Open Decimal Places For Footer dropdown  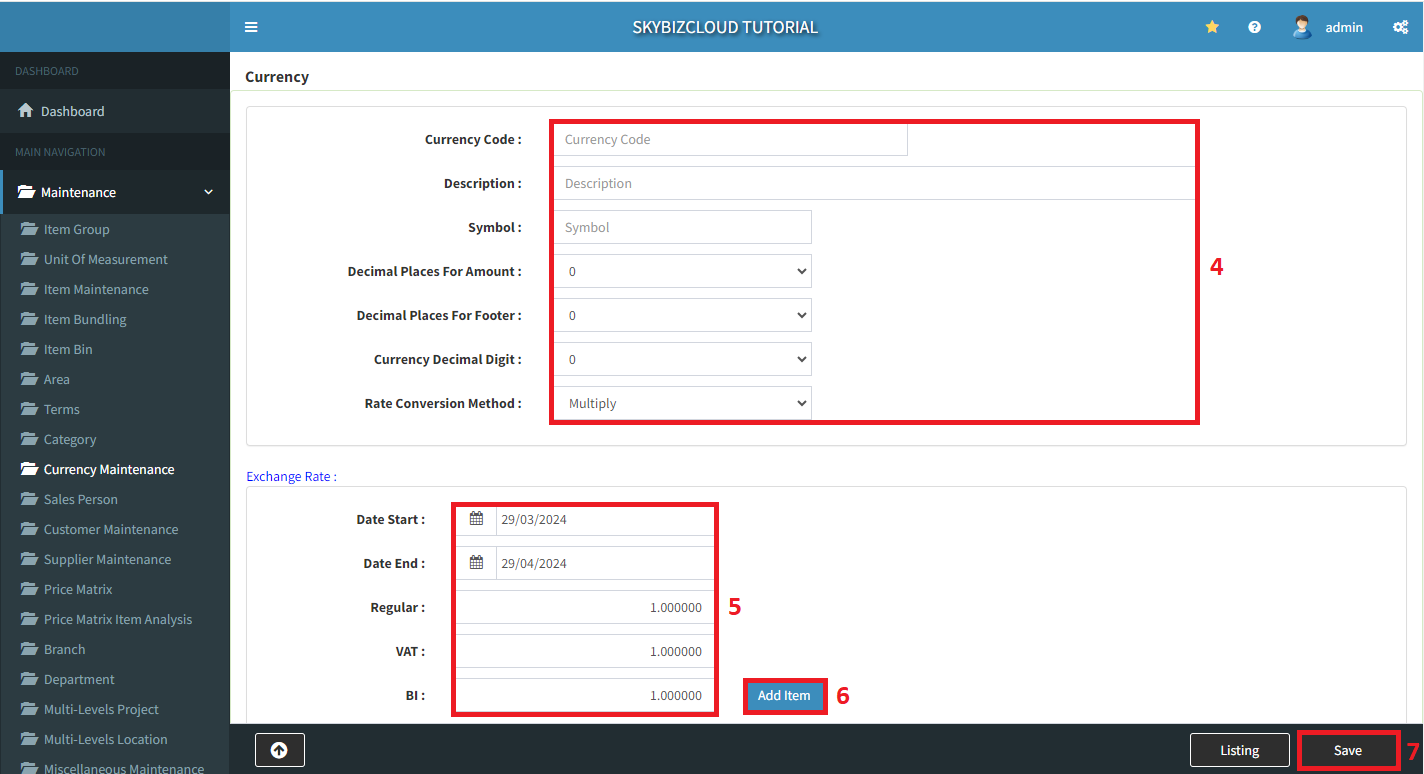click(x=683, y=315)
